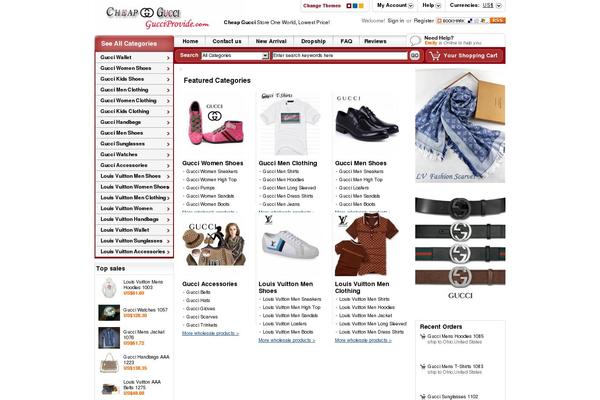This screenshot has width=600, height=400.
Task: Click Louis Vuitton Mens Hoodies 1003 thumbnail
Action: tap(109, 288)
